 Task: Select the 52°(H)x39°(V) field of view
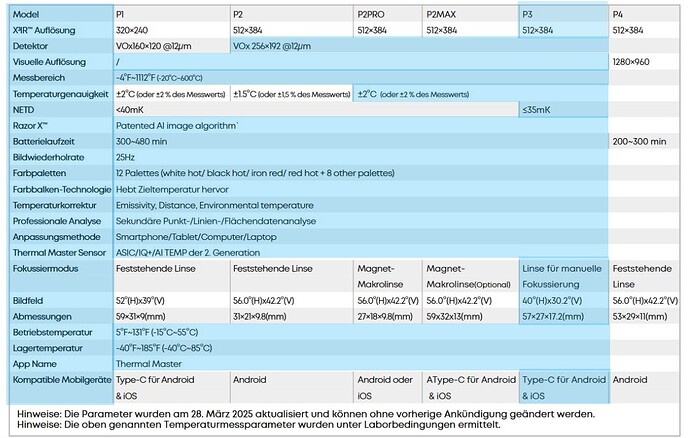pyautogui.click(x=140, y=301)
